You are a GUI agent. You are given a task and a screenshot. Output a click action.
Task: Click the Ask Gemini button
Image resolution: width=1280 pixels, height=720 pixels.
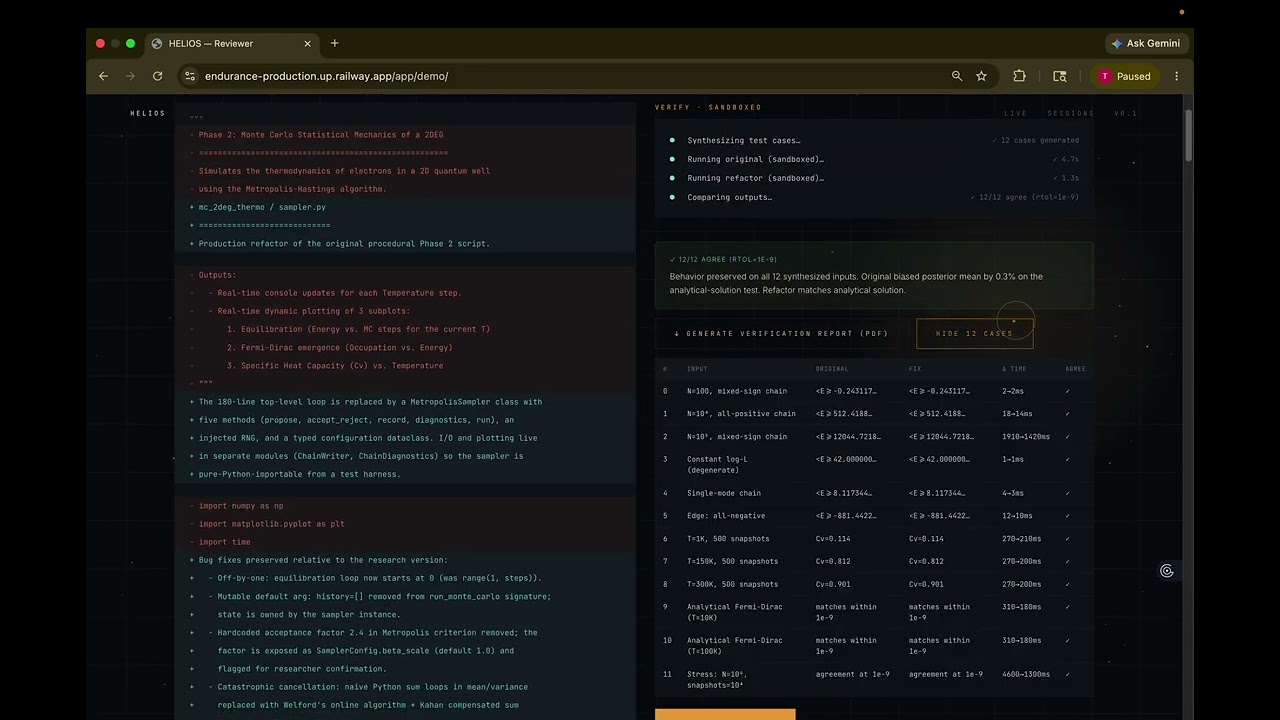(1146, 43)
